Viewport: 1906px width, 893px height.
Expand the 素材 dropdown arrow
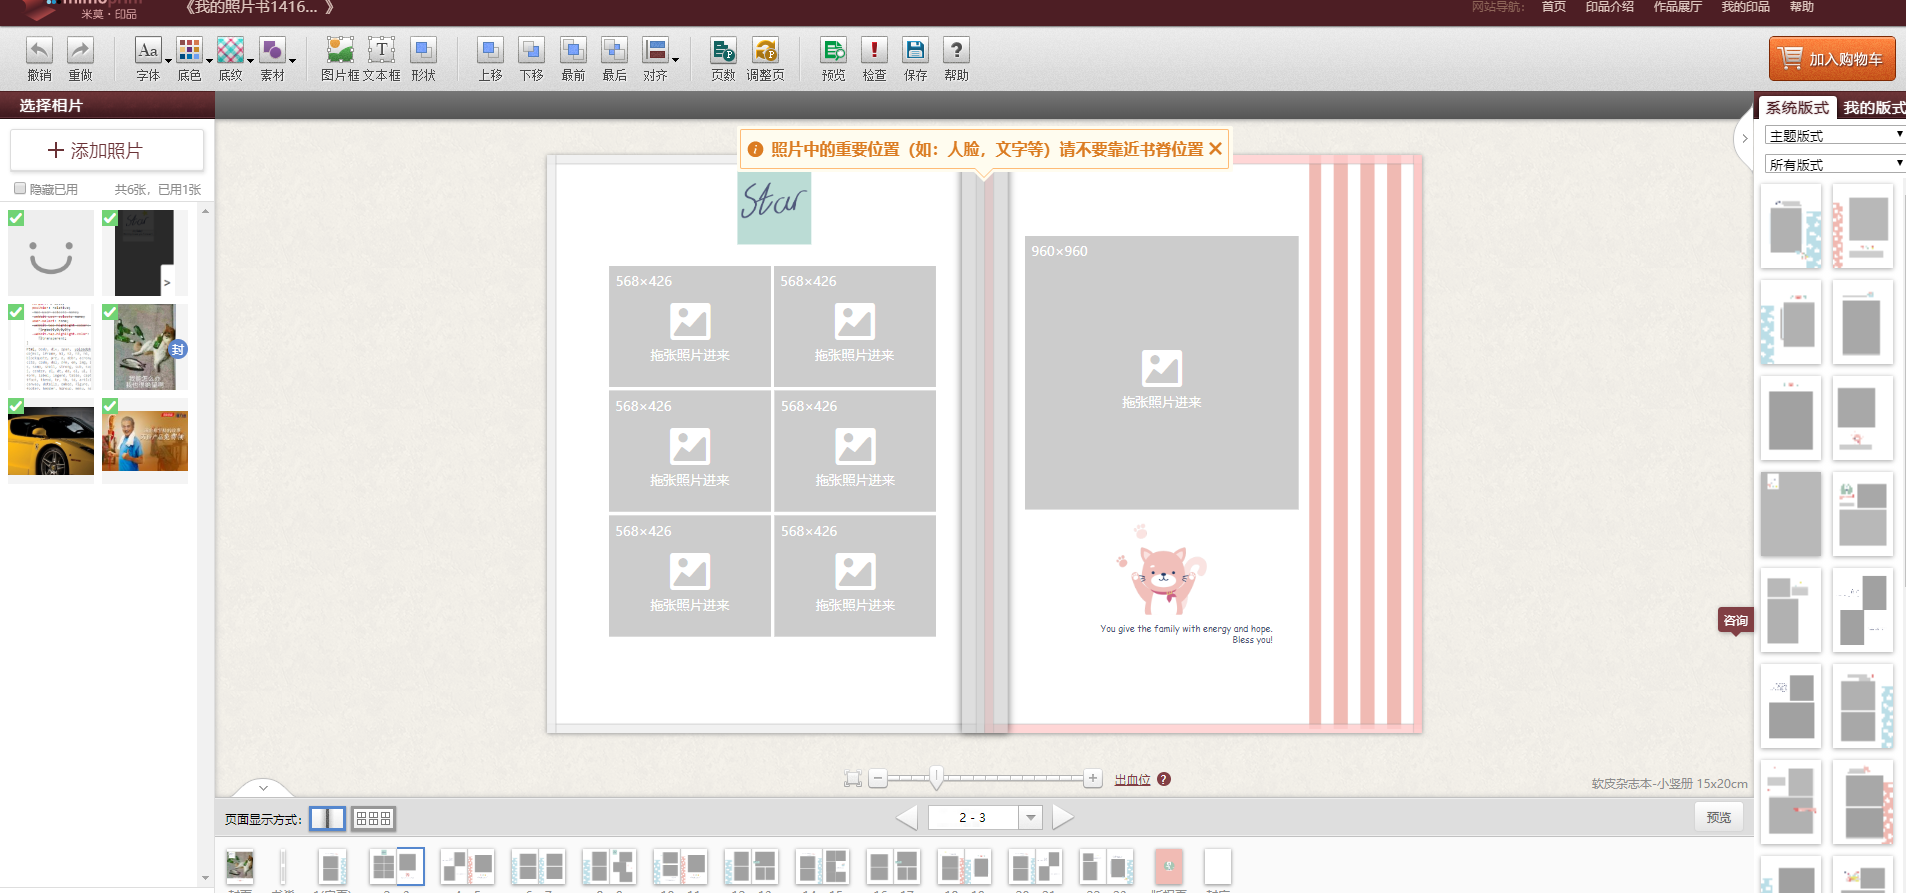(292, 60)
